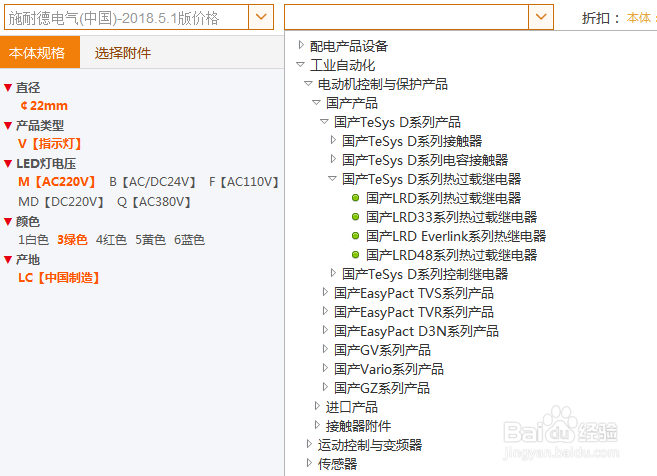
Task: Collapse the 电动机控制与保护产品 node arrow
Action: pyautogui.click(x=308, y=83)
